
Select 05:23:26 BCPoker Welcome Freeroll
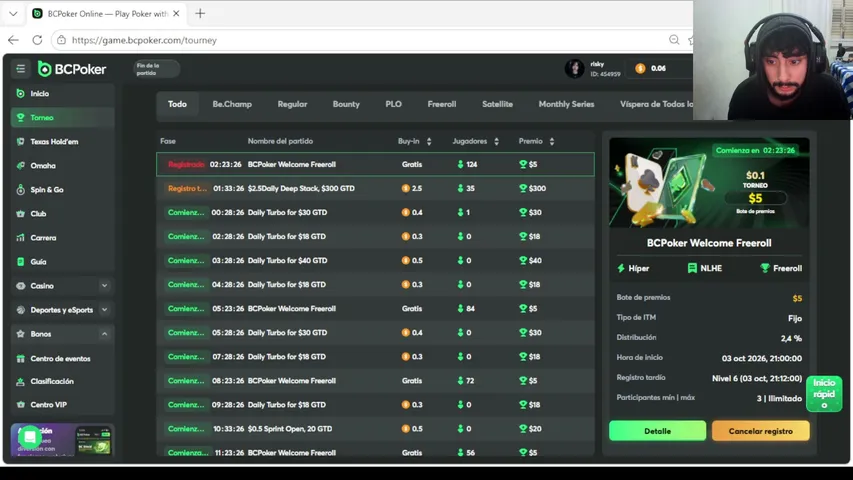(375, 309)
